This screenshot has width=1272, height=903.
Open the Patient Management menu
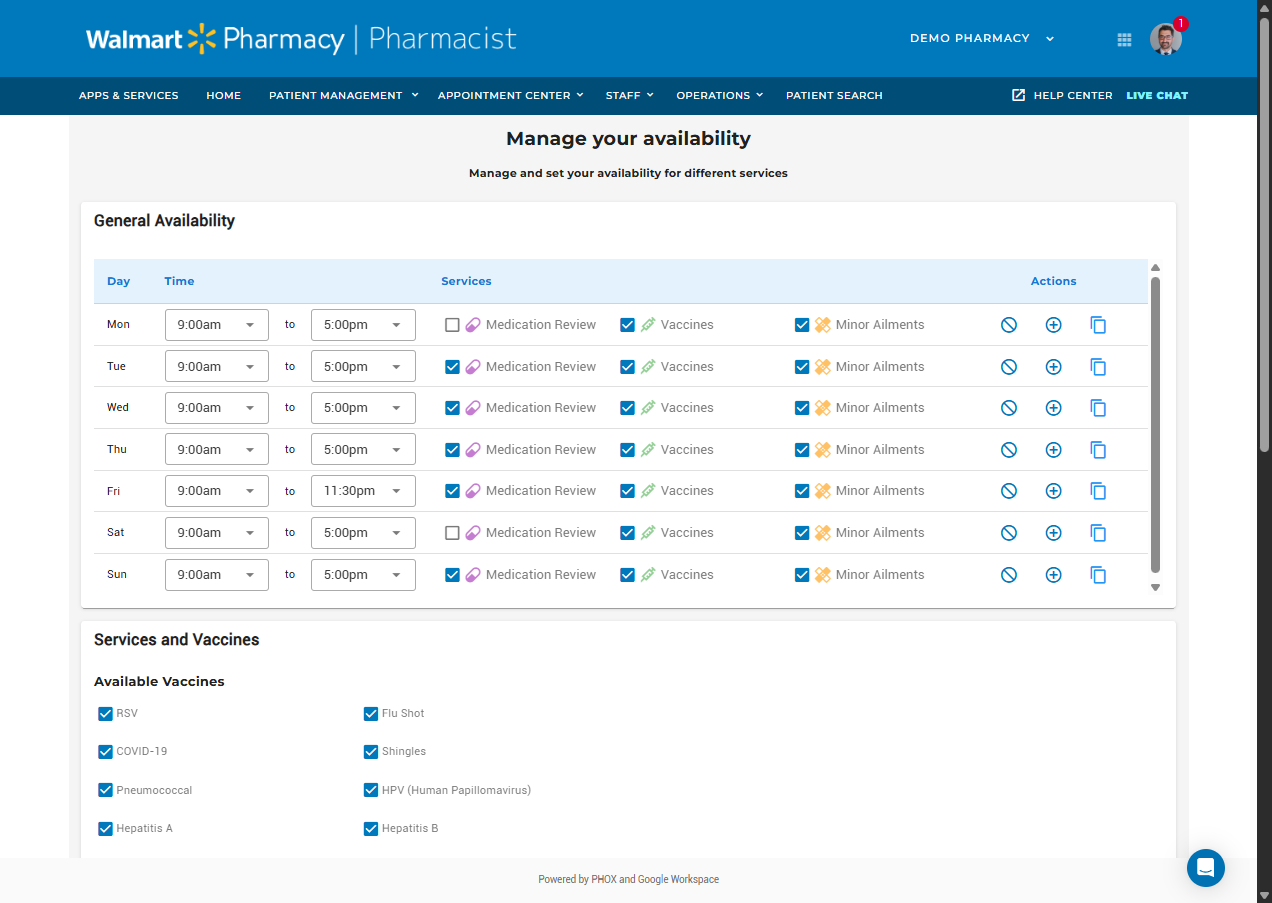coord(343,95)
